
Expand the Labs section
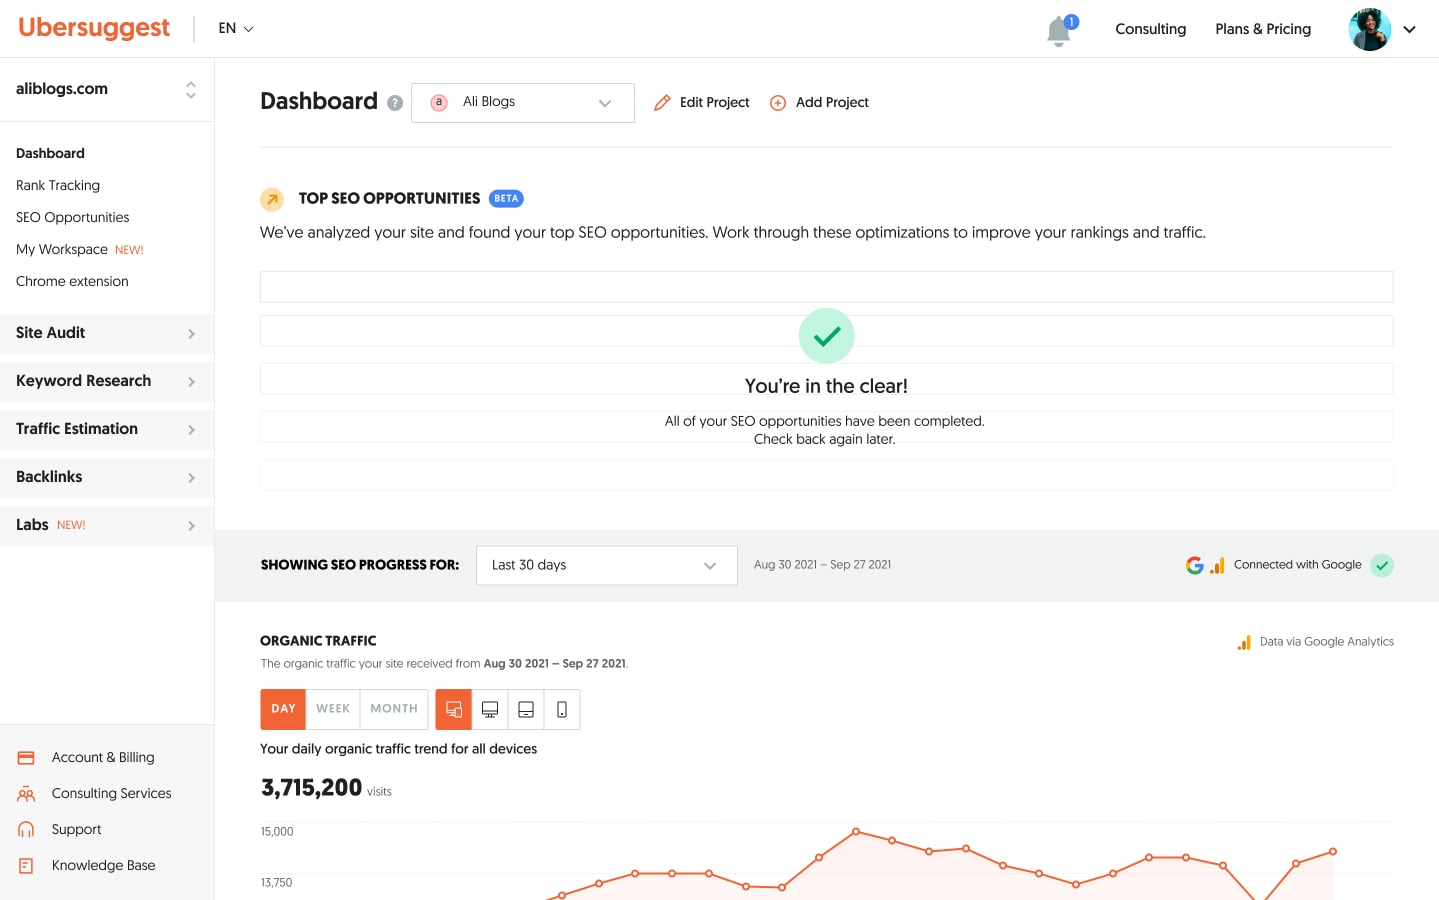click(107, 525)
